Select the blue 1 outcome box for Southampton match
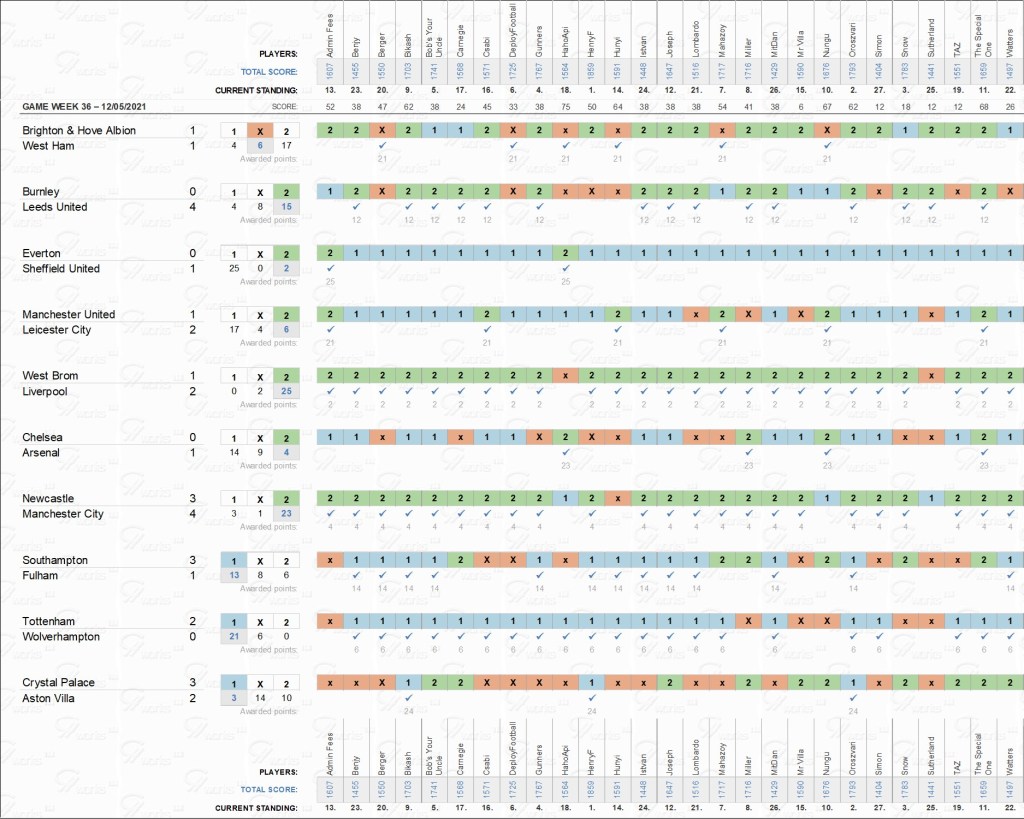This screenshot has width=1024, height=819. [234, 560]
